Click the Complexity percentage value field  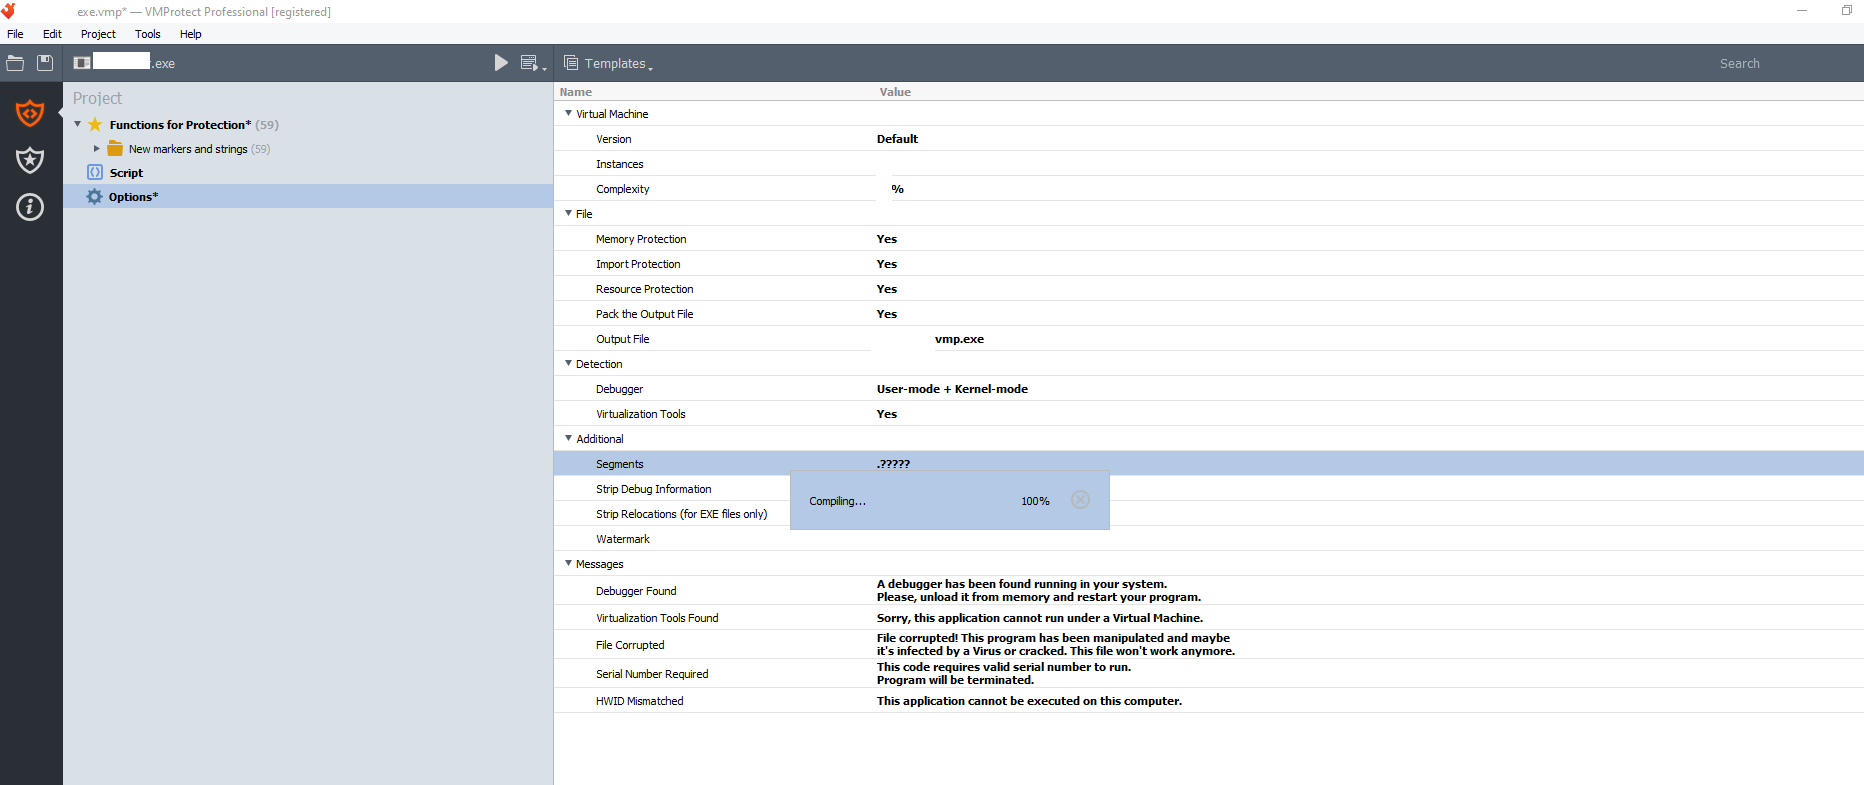tap(897, 189)
